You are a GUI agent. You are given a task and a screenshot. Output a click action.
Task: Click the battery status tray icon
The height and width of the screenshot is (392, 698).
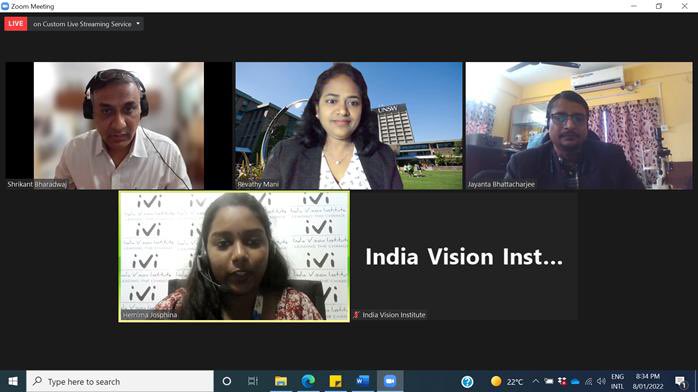point(549,381)
